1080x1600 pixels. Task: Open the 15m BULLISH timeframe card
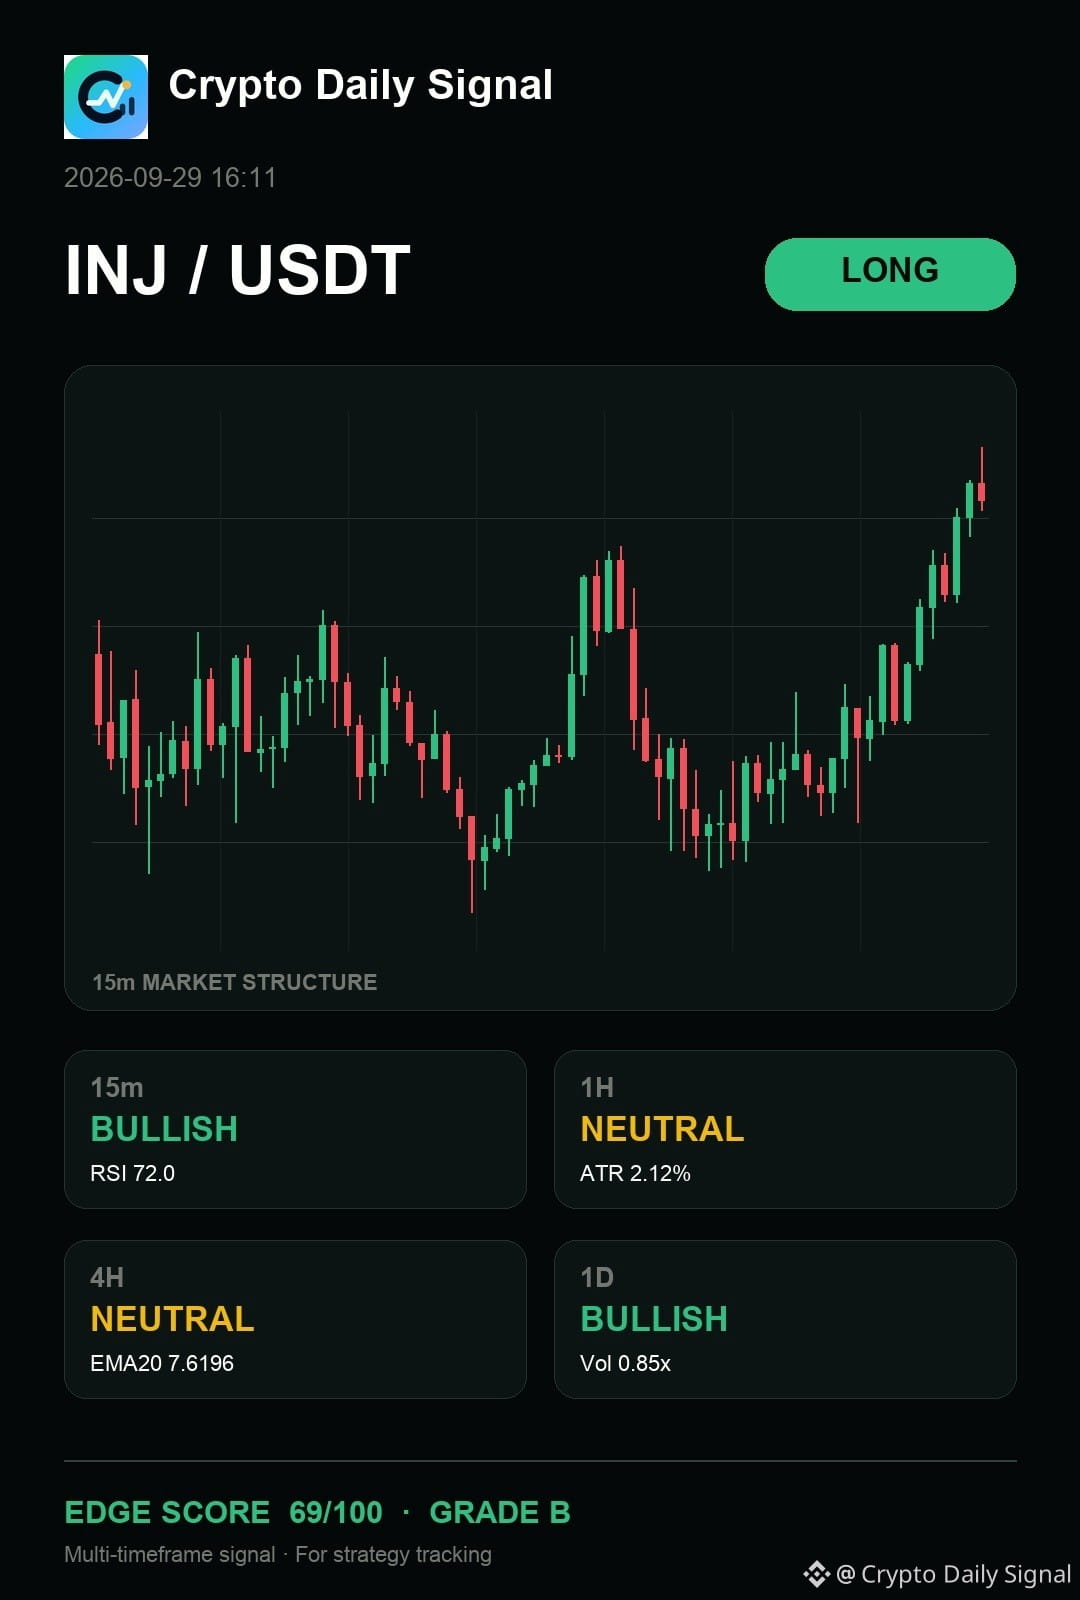pos(295,1129)
